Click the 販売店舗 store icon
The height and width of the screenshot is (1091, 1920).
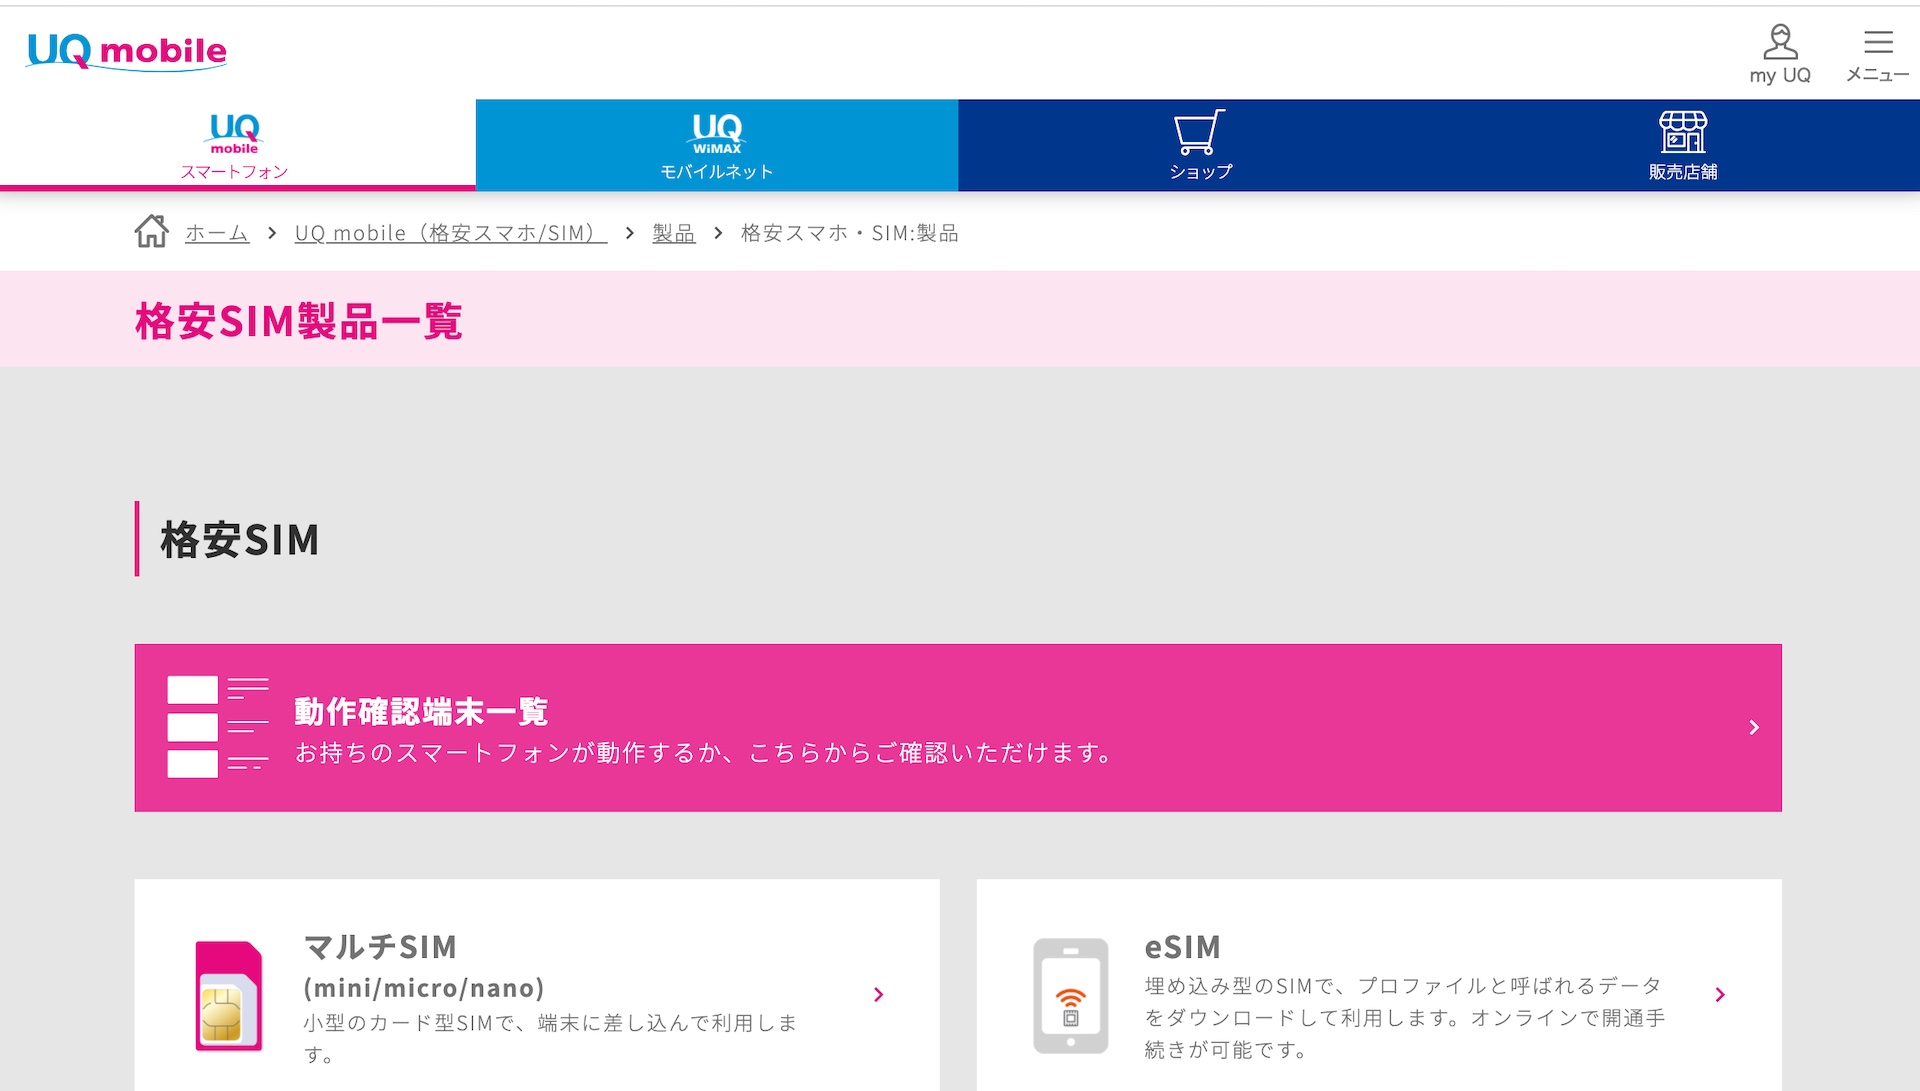coord(1682,133)
